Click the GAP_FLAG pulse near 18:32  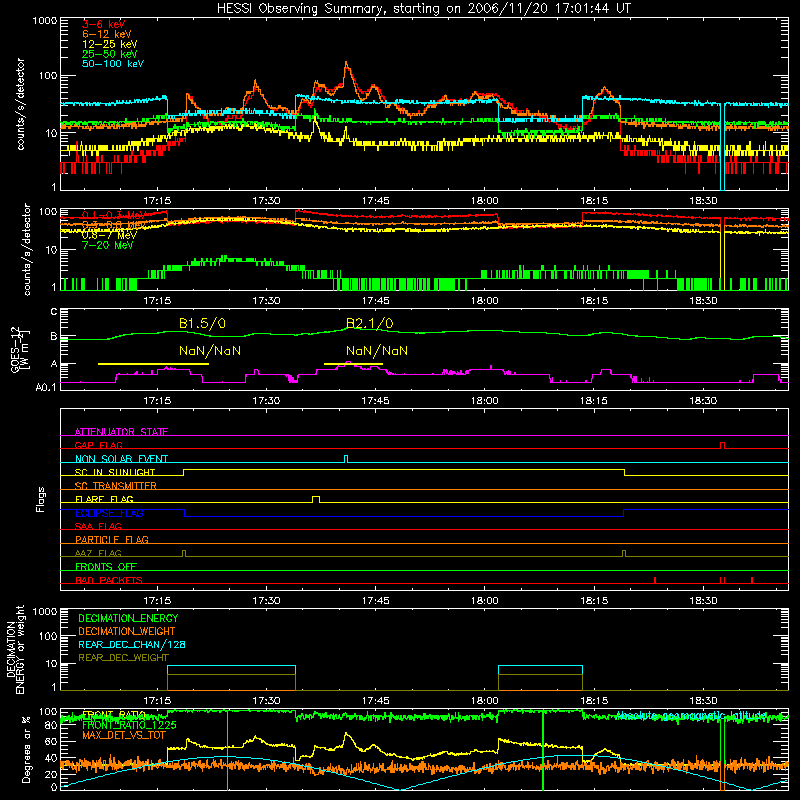[x=722, y=445]
